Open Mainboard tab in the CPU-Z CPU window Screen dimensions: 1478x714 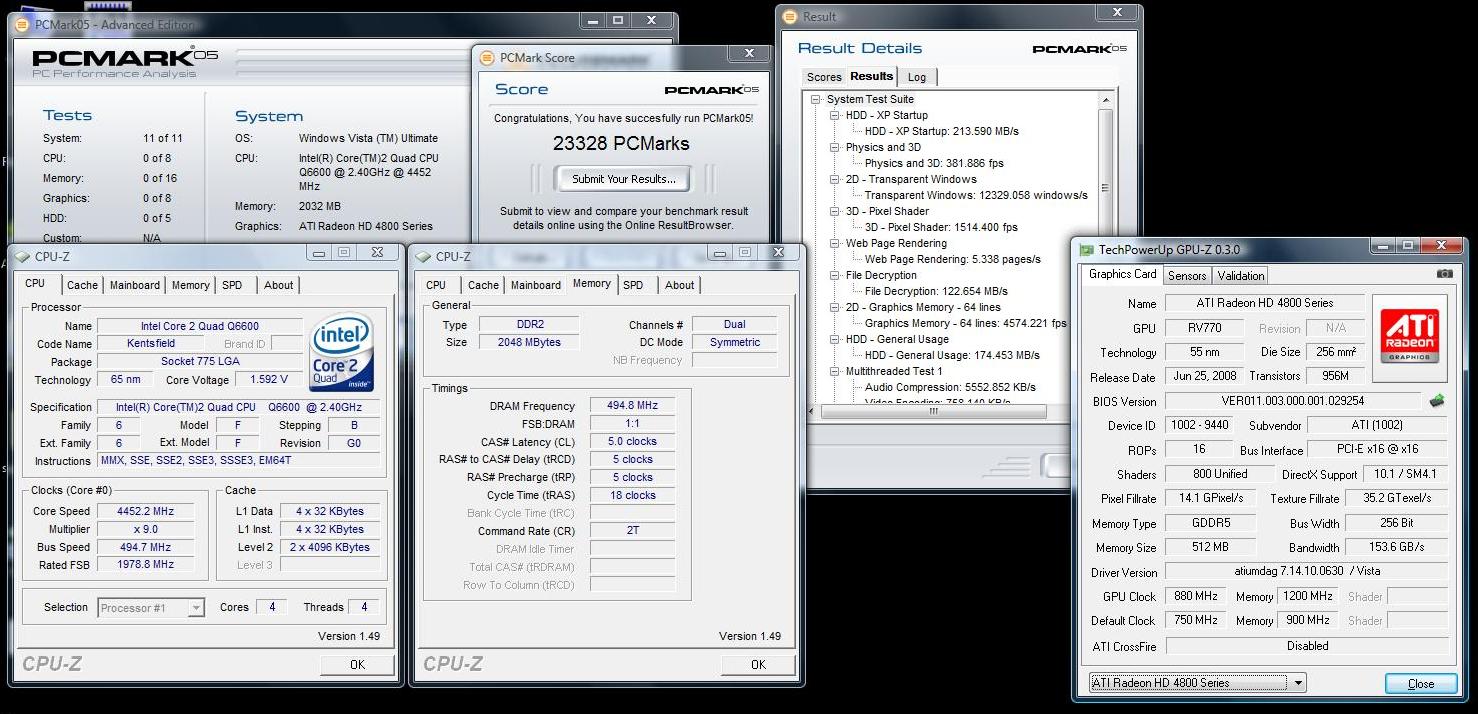tap(135, 285)
